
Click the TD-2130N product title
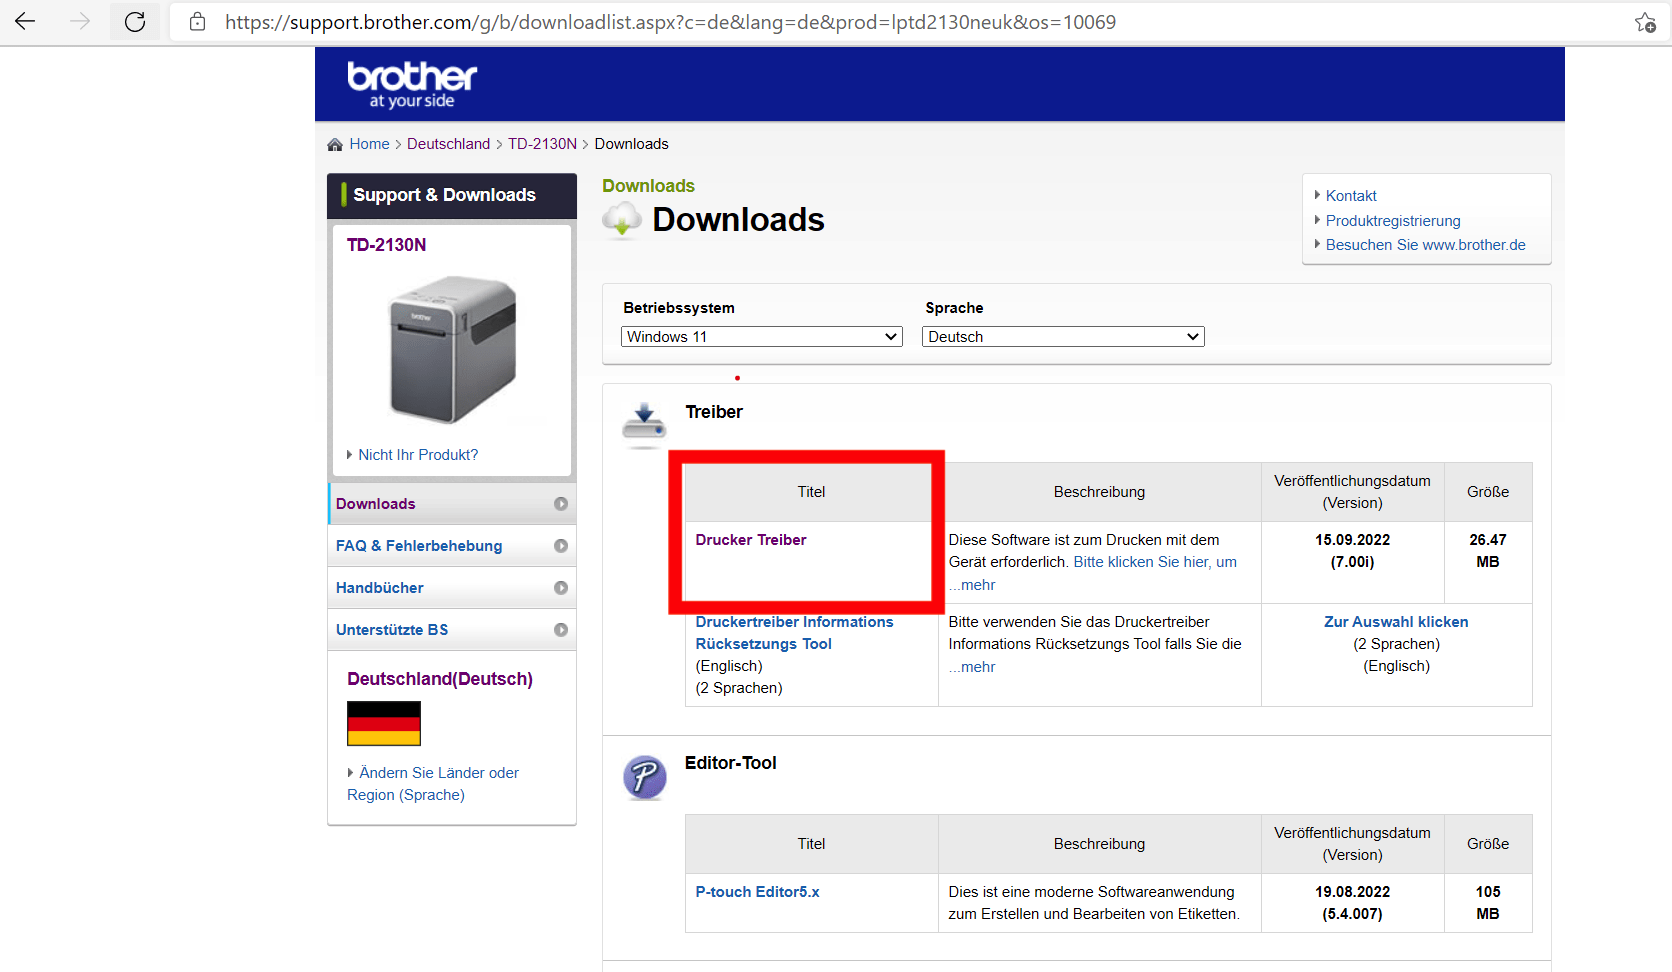click(386, 245)
